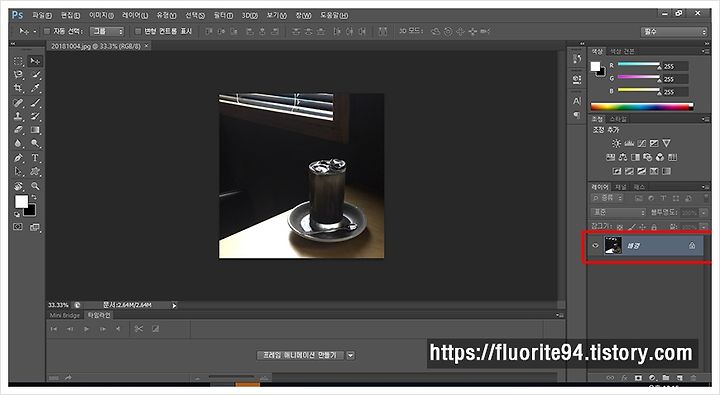Select the Pen tool
Image resolution: width=720 pixels, height=395 pixels.
pyautogui.click(x=18, y=158)
